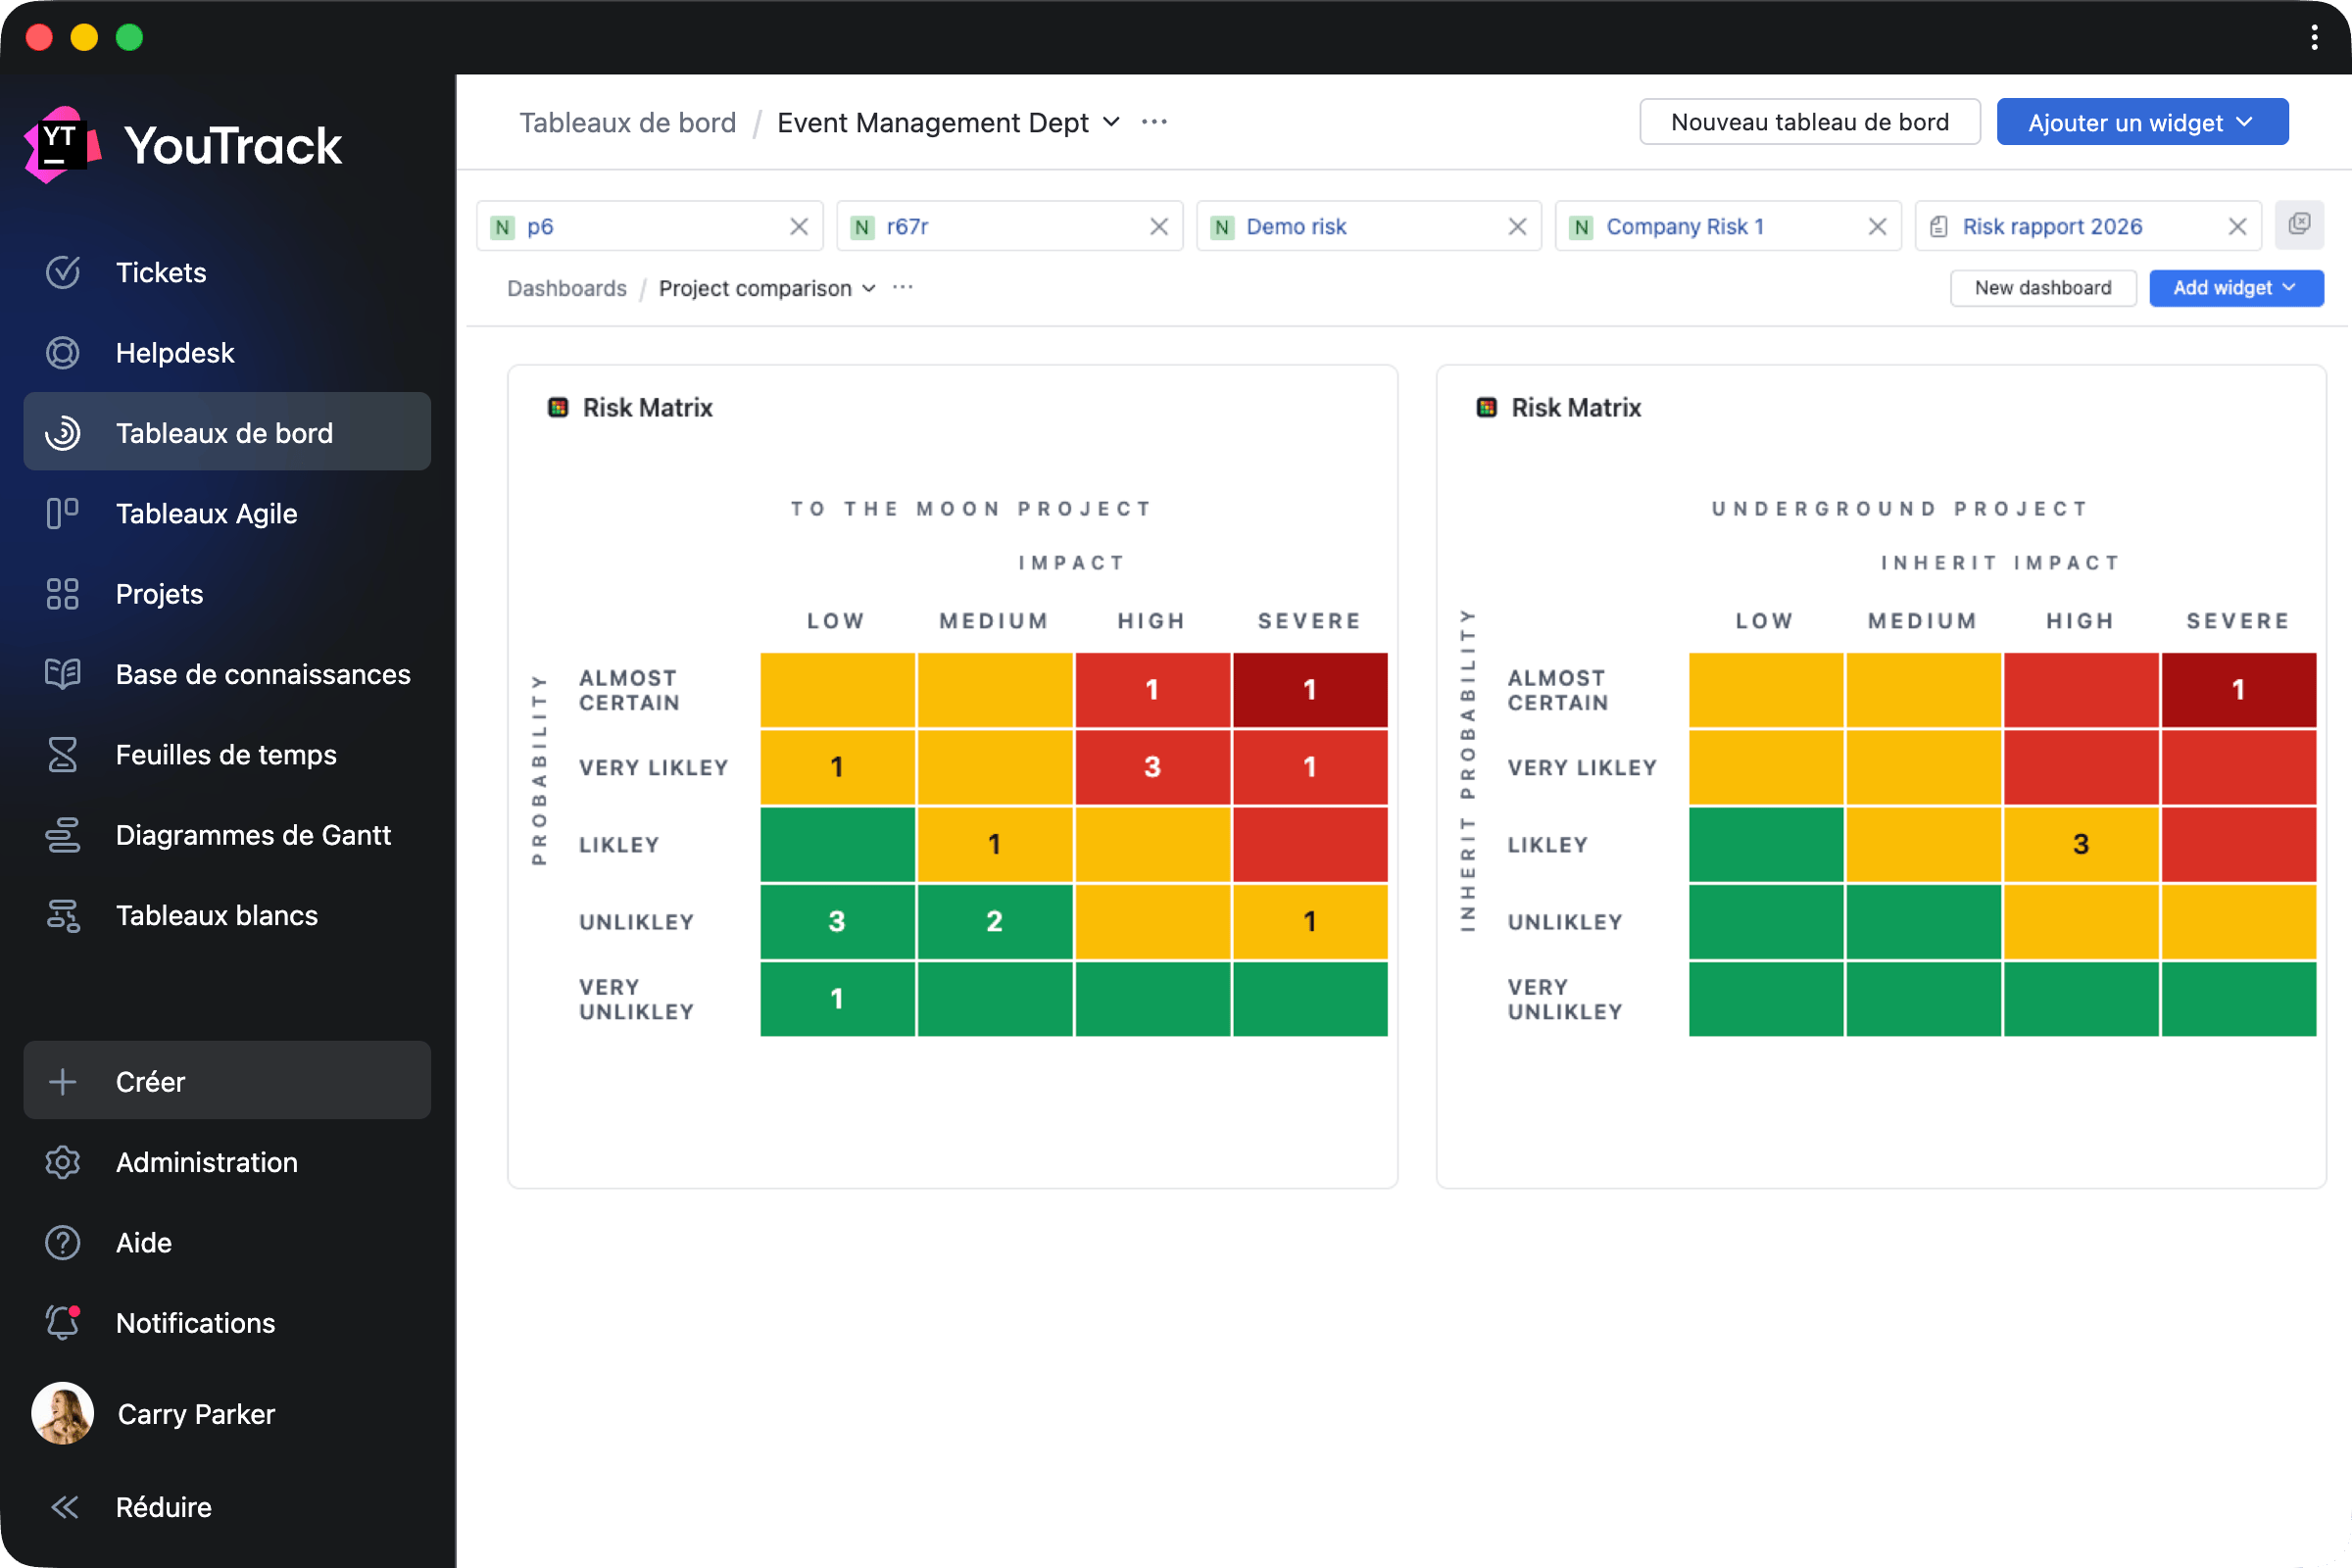Click the New dashboard button
2352x1568 pixels.
click(x=2042, y=288)
